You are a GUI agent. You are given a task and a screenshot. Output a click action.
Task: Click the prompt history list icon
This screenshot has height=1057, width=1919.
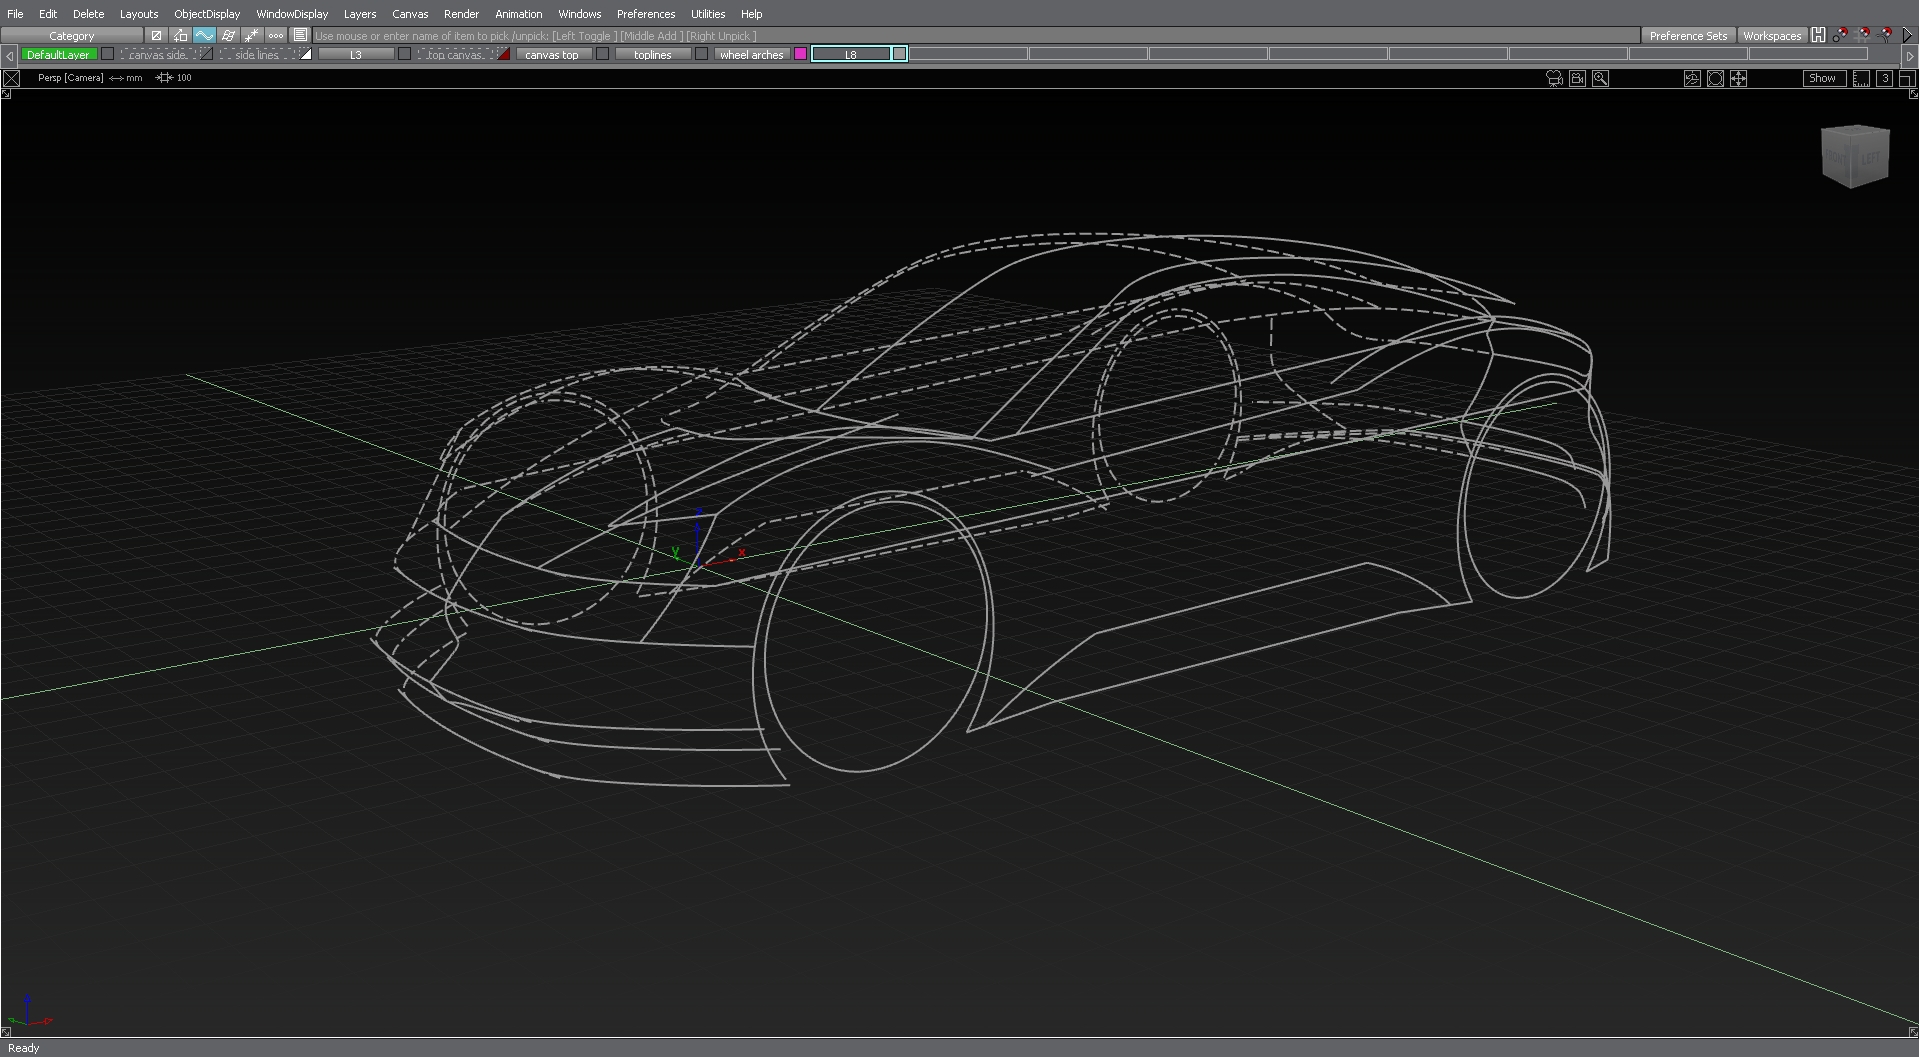(x=301, y=35)
